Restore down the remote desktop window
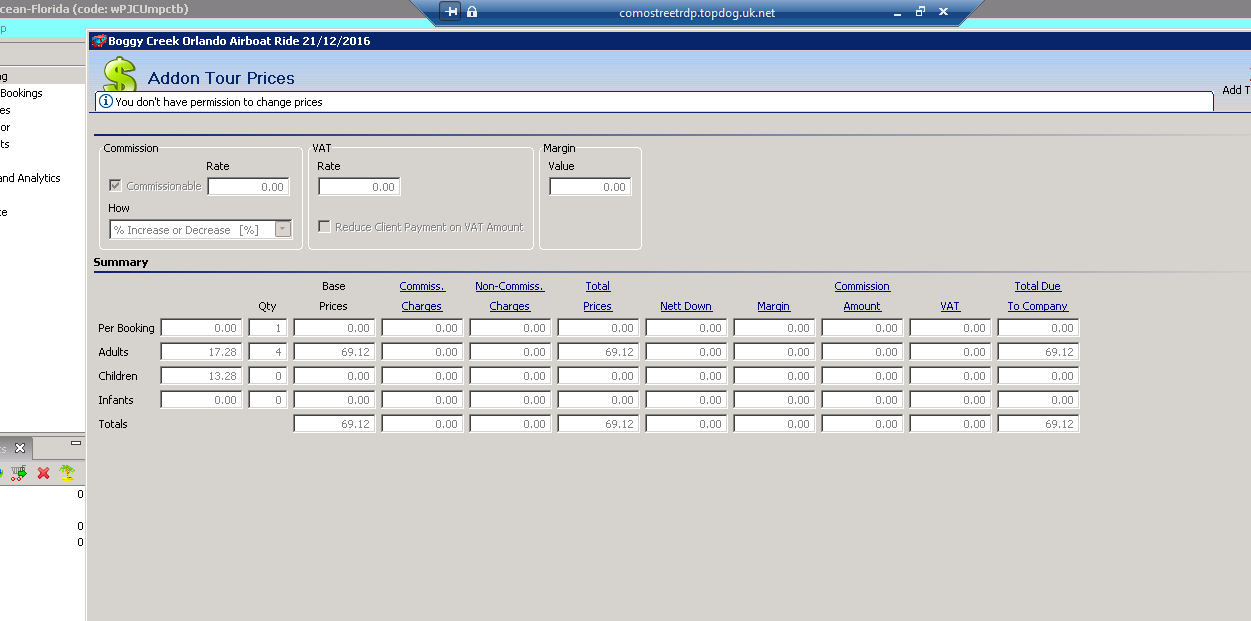 [920, 12]
